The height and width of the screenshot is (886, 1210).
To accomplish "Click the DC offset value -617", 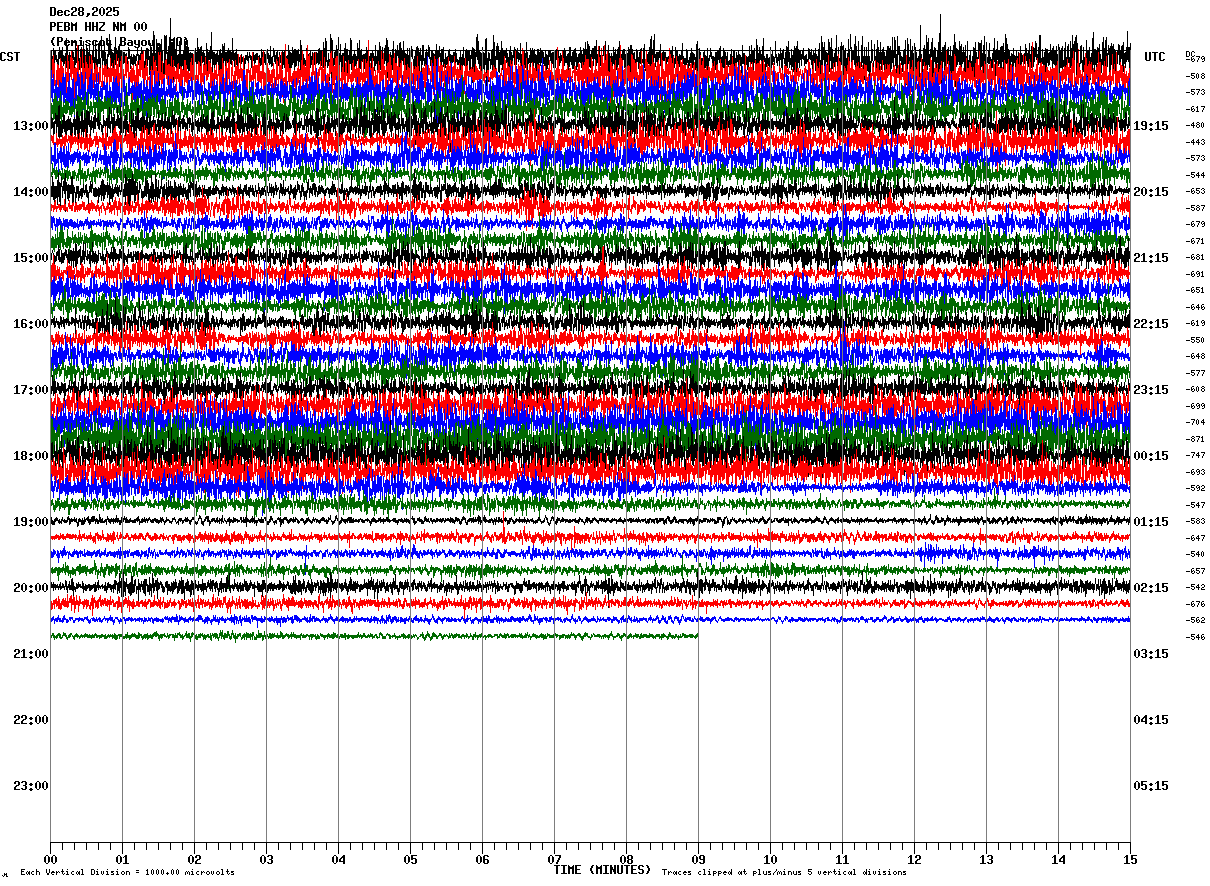I will pos(1195,109).
